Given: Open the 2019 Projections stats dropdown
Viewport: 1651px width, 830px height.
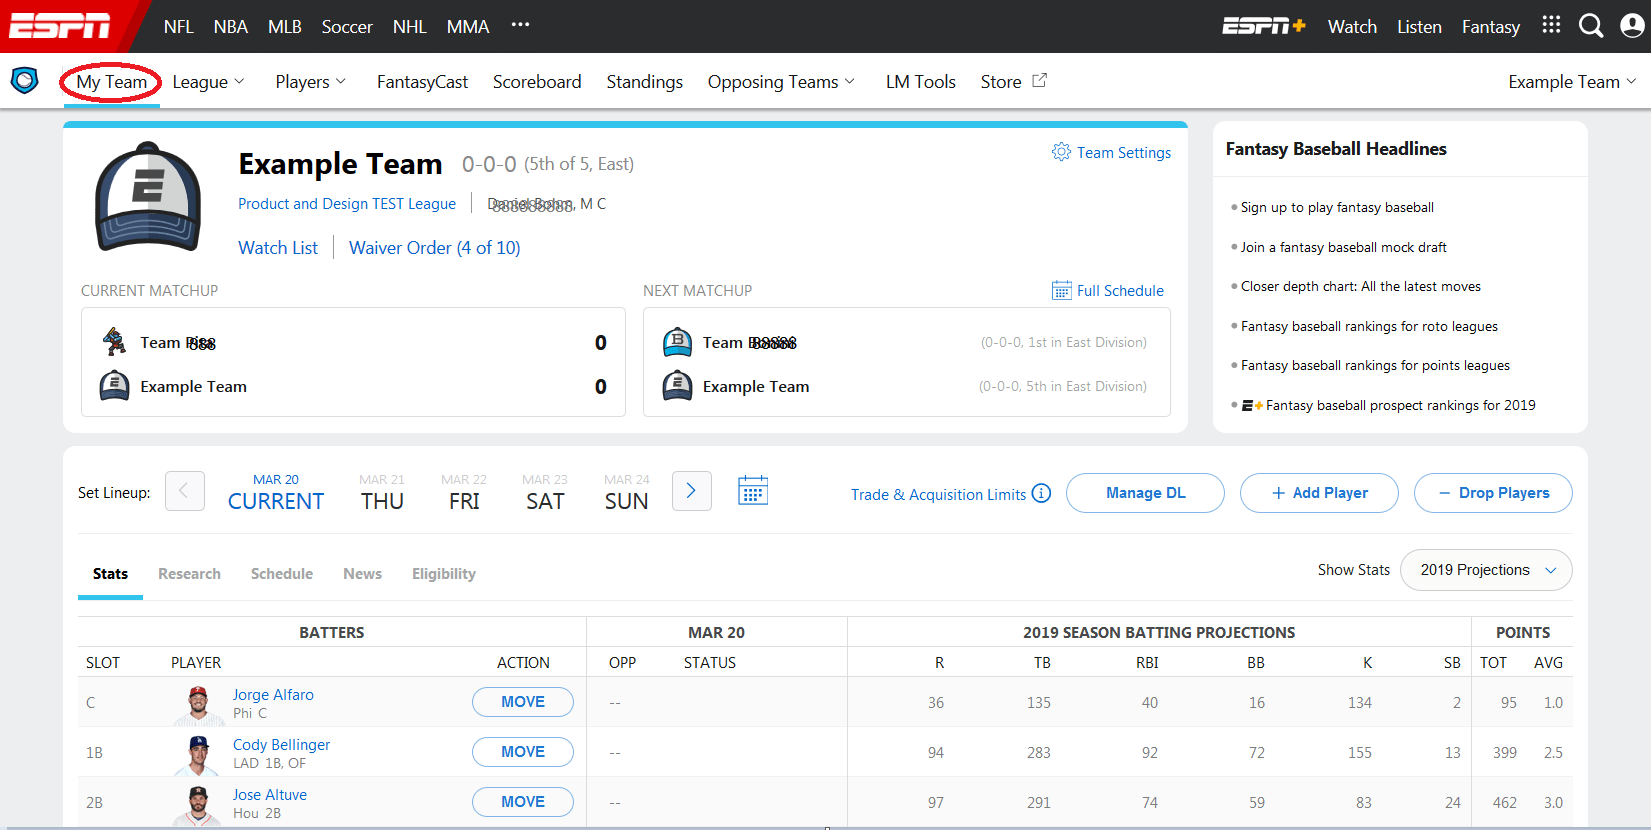Looking at the screenshot, I should point(1487,570).
